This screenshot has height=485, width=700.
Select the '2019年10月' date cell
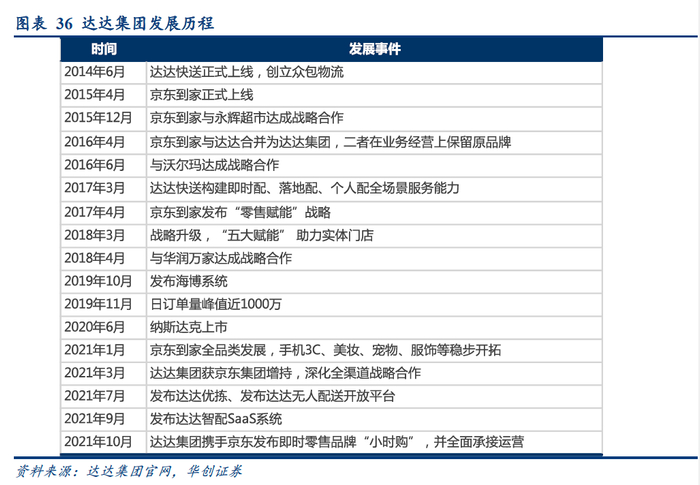pos(104,281)
